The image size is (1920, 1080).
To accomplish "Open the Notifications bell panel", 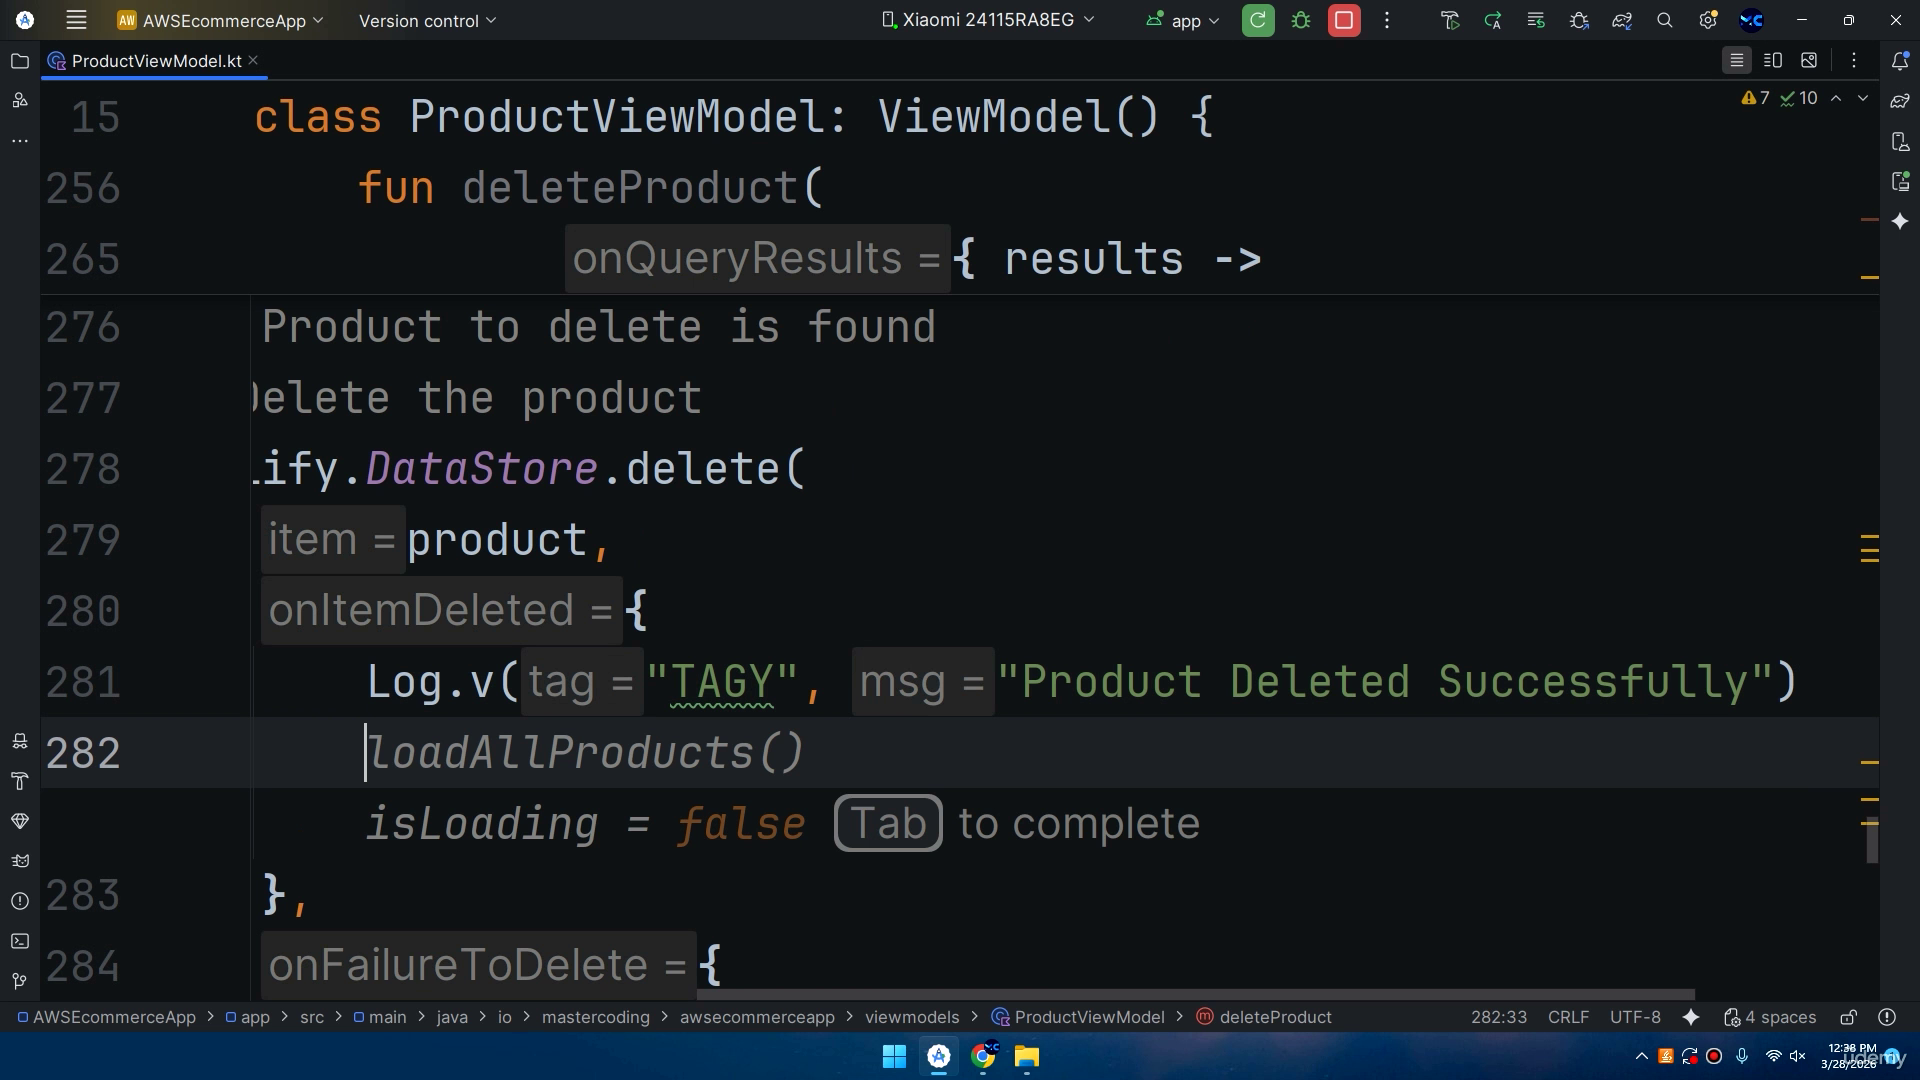I will click(x=1900, y=61).
